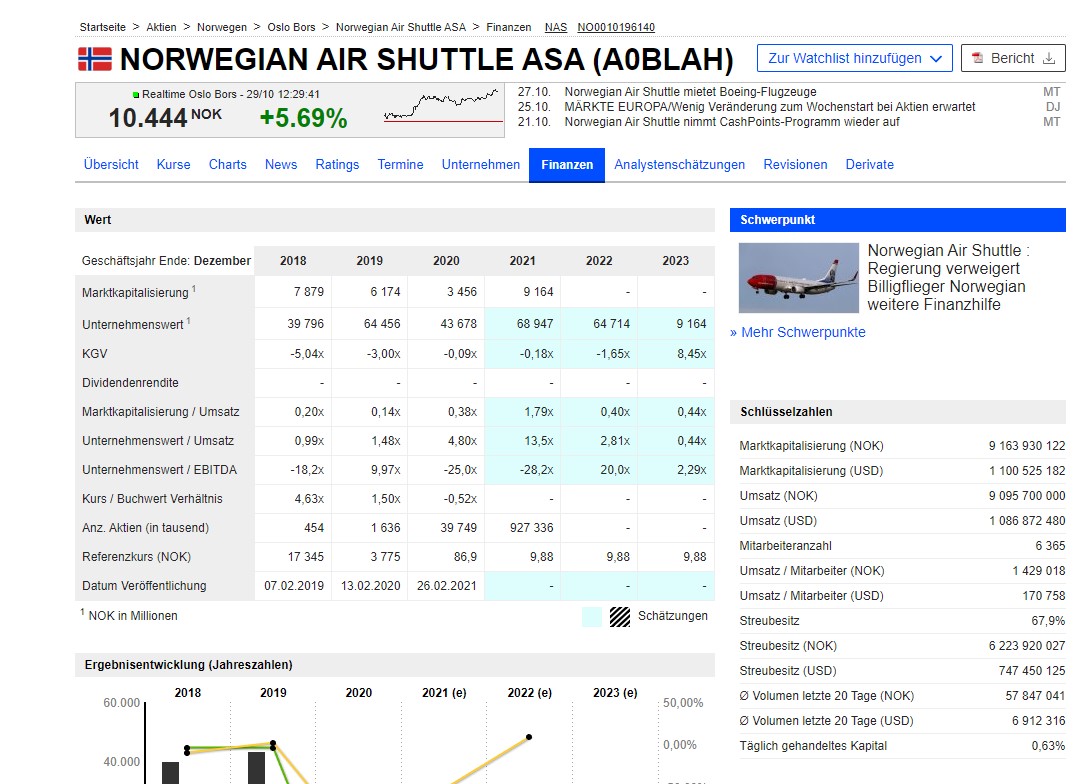Viewport: 1078px width, 784px height.
Task: Click the NAS ticker link
Action: pos(556,27)
